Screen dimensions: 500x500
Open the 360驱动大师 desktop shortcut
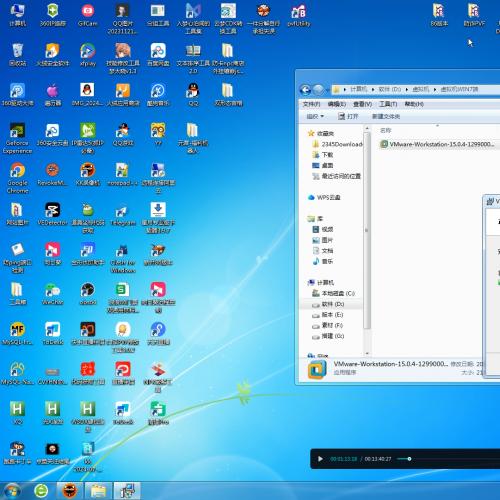click(x=17, y=95)
